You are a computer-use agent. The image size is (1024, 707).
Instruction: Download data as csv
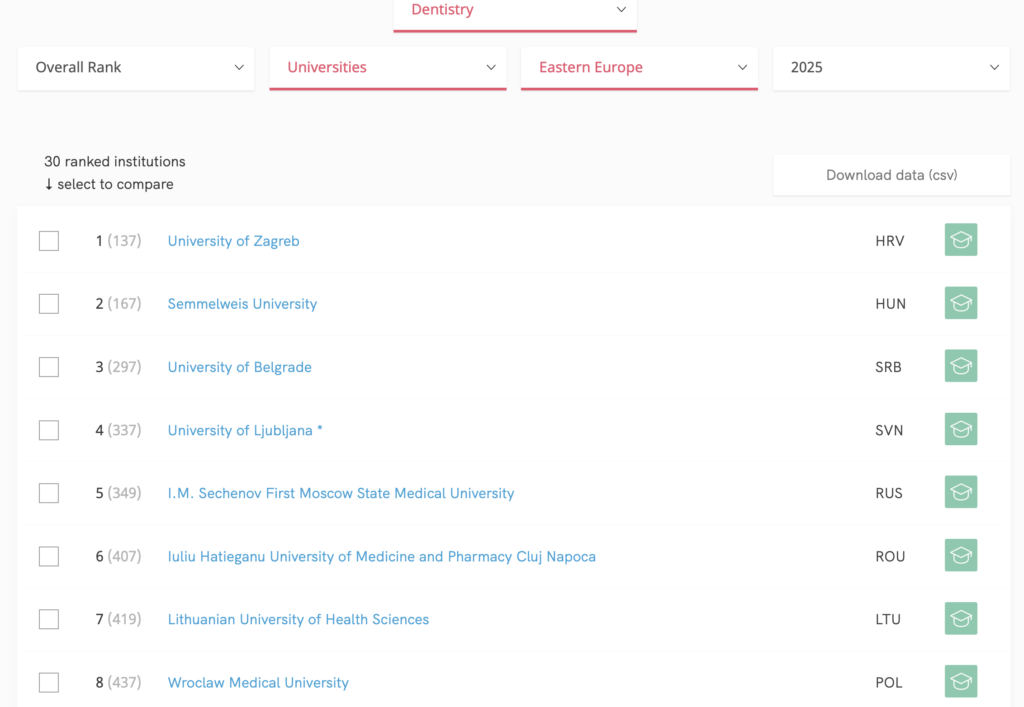[x=891, y=175]
